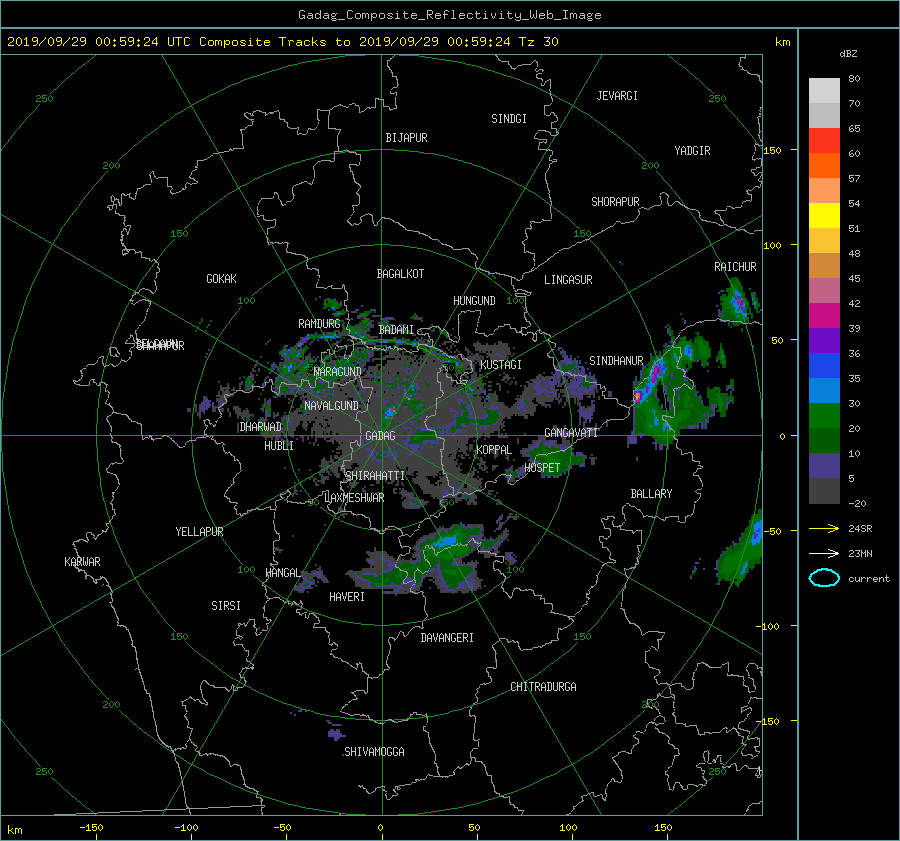900x841 pixels.
Task: Click the 150 km label on the right axis
Action: point(772,150)
